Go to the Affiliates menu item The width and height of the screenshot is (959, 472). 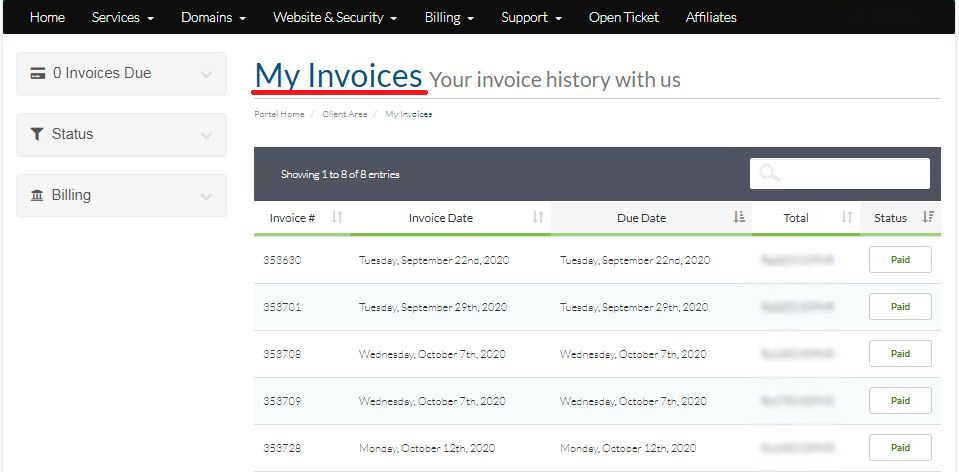pyautogui.click(x=711, y=17)
